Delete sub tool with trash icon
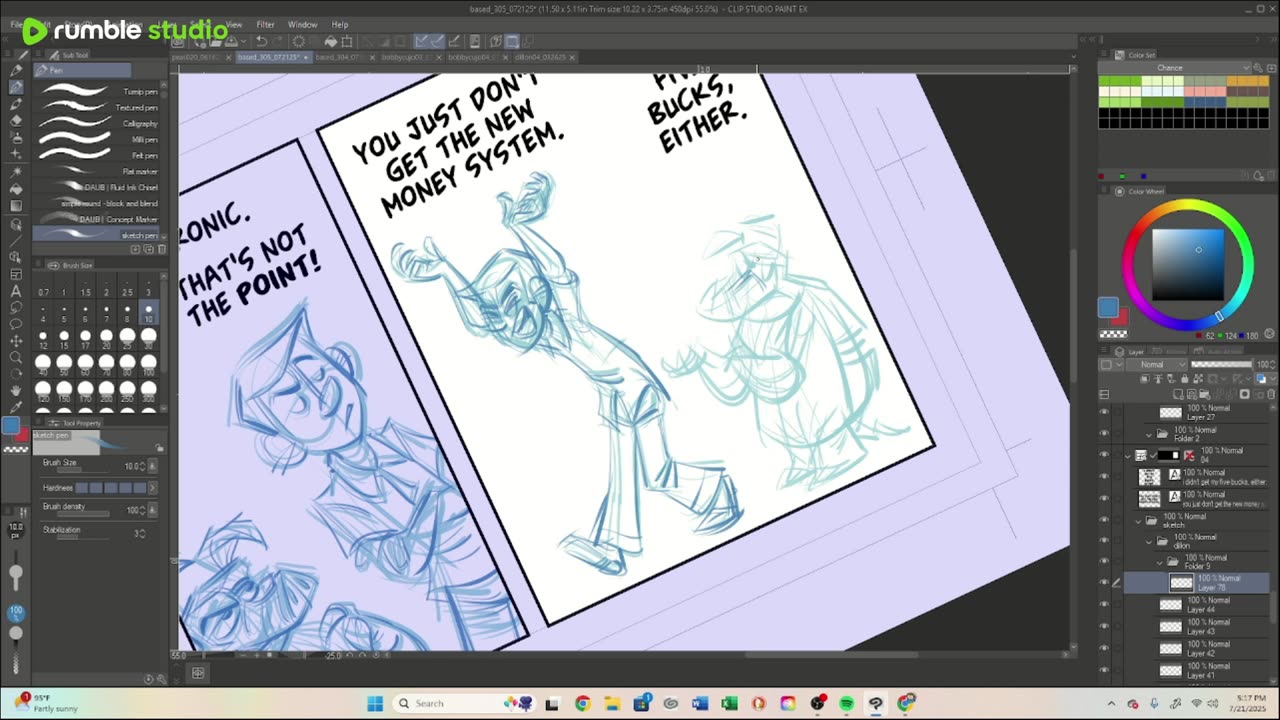This screenshot has height=720, width=1280. pos(162,249)
